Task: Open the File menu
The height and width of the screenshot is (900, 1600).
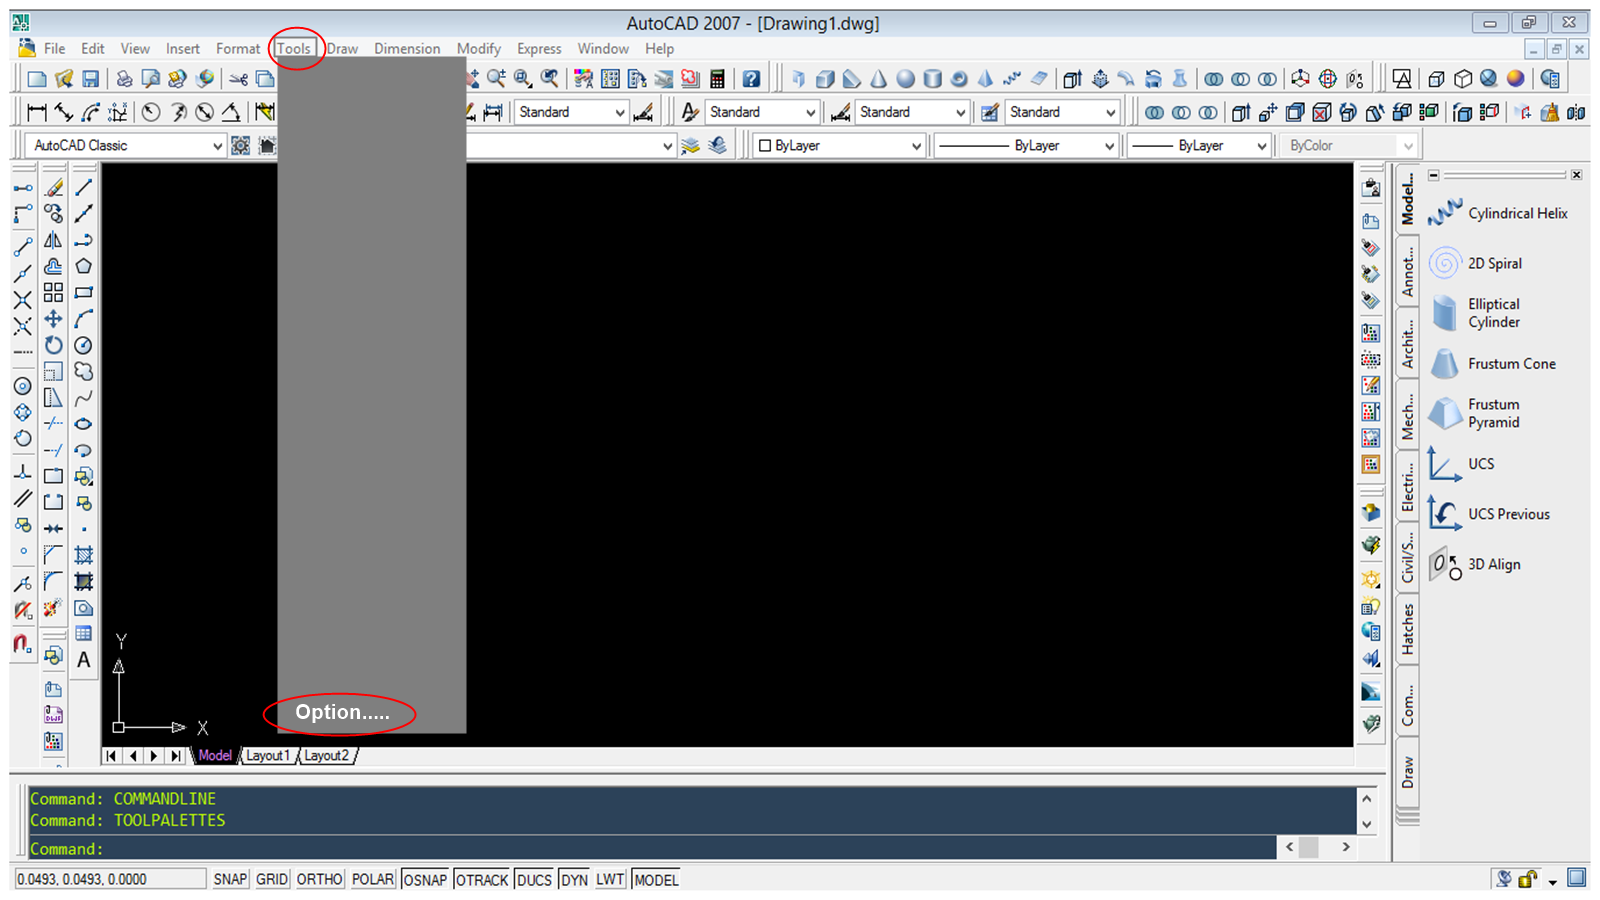Action: click(55, 48)
